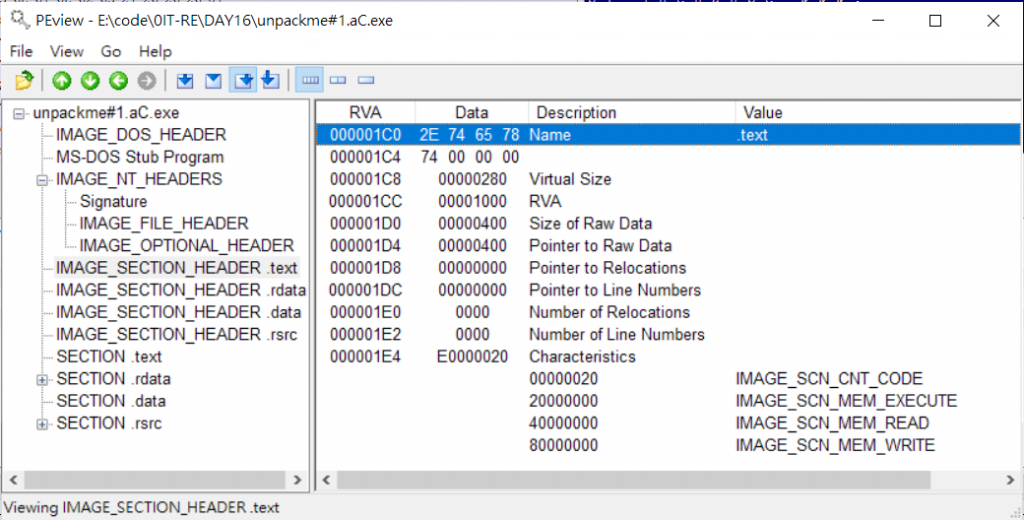
Task: Click the Data column header
Action: 472,112
